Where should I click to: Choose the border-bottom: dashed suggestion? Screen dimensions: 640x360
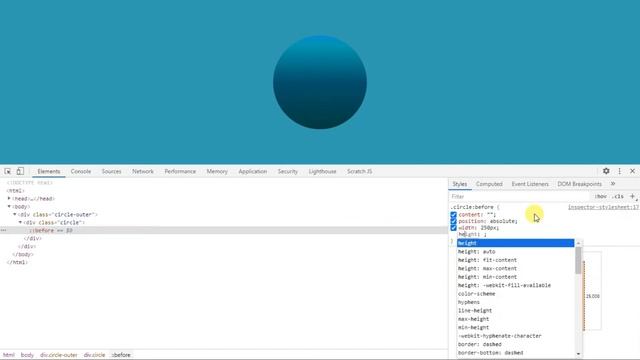(516, 353)
